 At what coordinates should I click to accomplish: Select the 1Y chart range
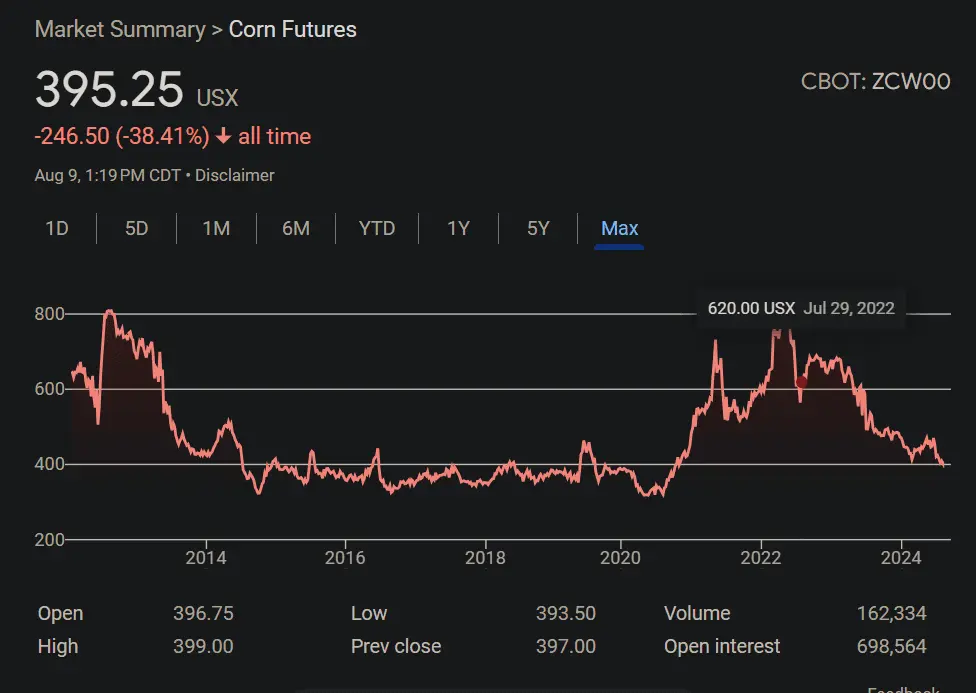458,228
